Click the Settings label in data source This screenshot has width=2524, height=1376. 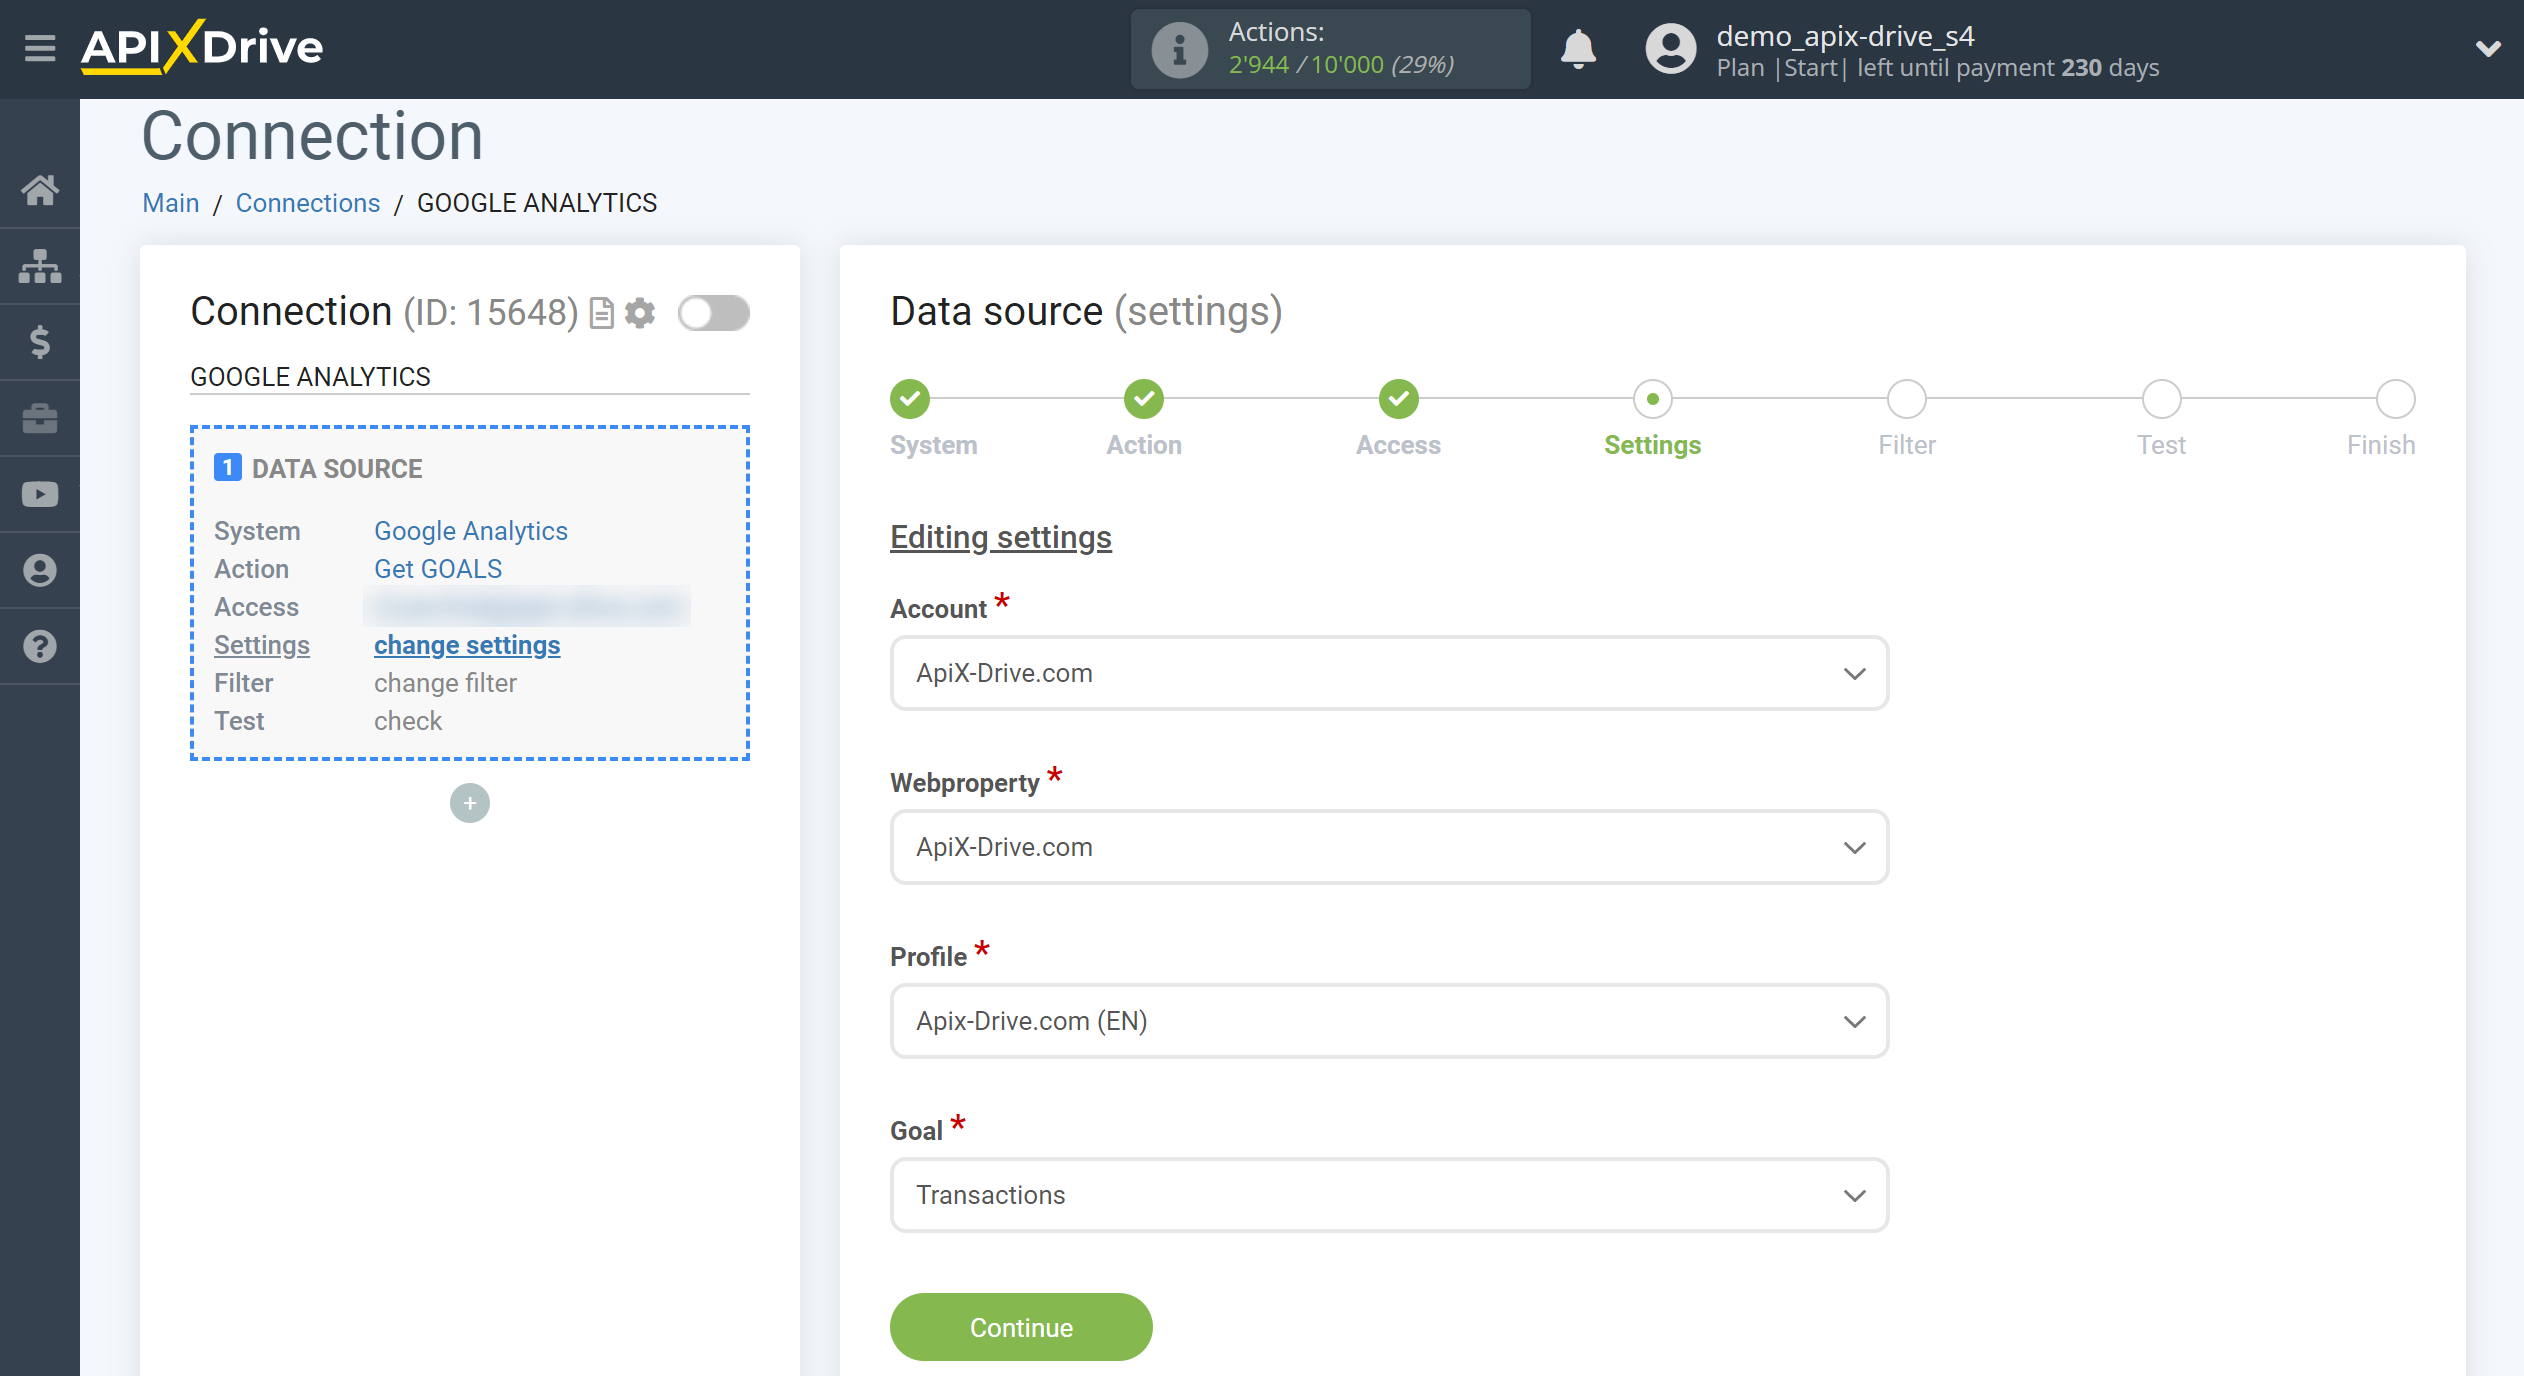(262, 645)
